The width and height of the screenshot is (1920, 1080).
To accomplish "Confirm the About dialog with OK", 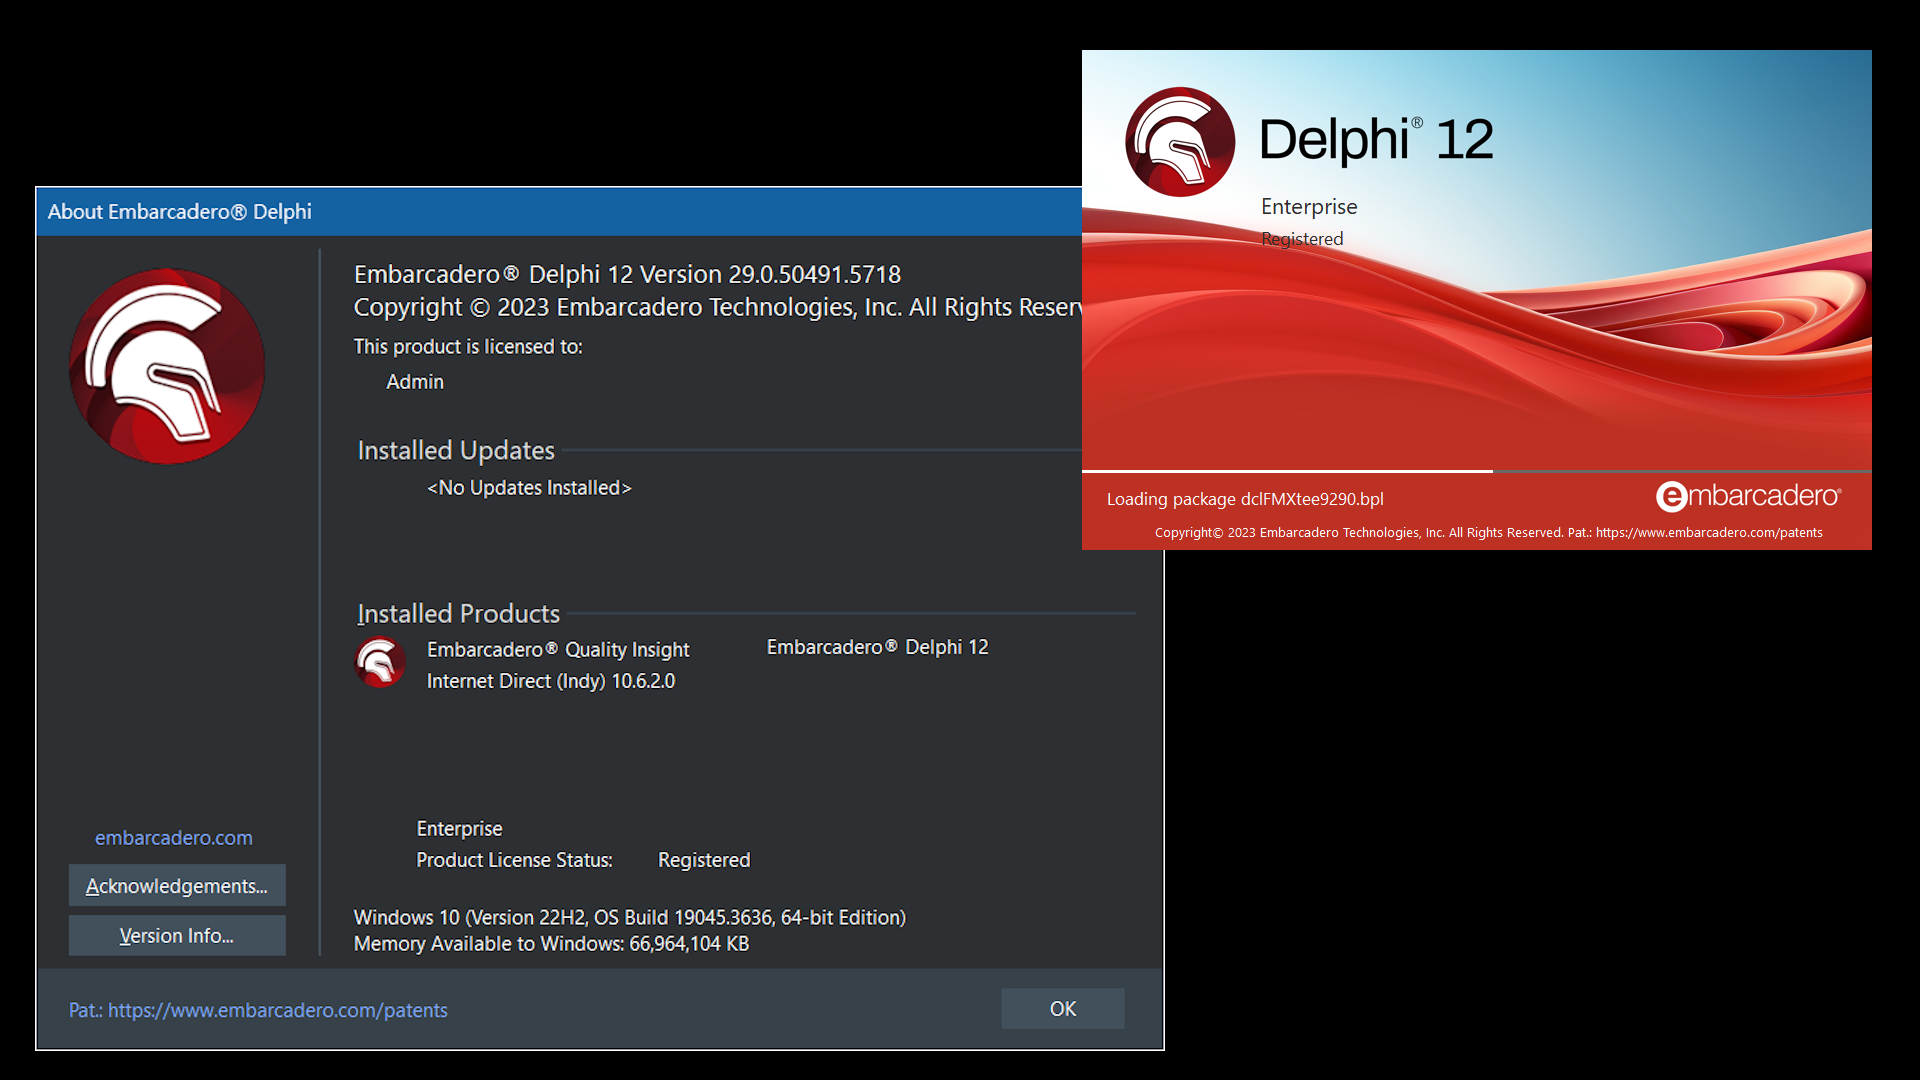I will point(1063,1009).
